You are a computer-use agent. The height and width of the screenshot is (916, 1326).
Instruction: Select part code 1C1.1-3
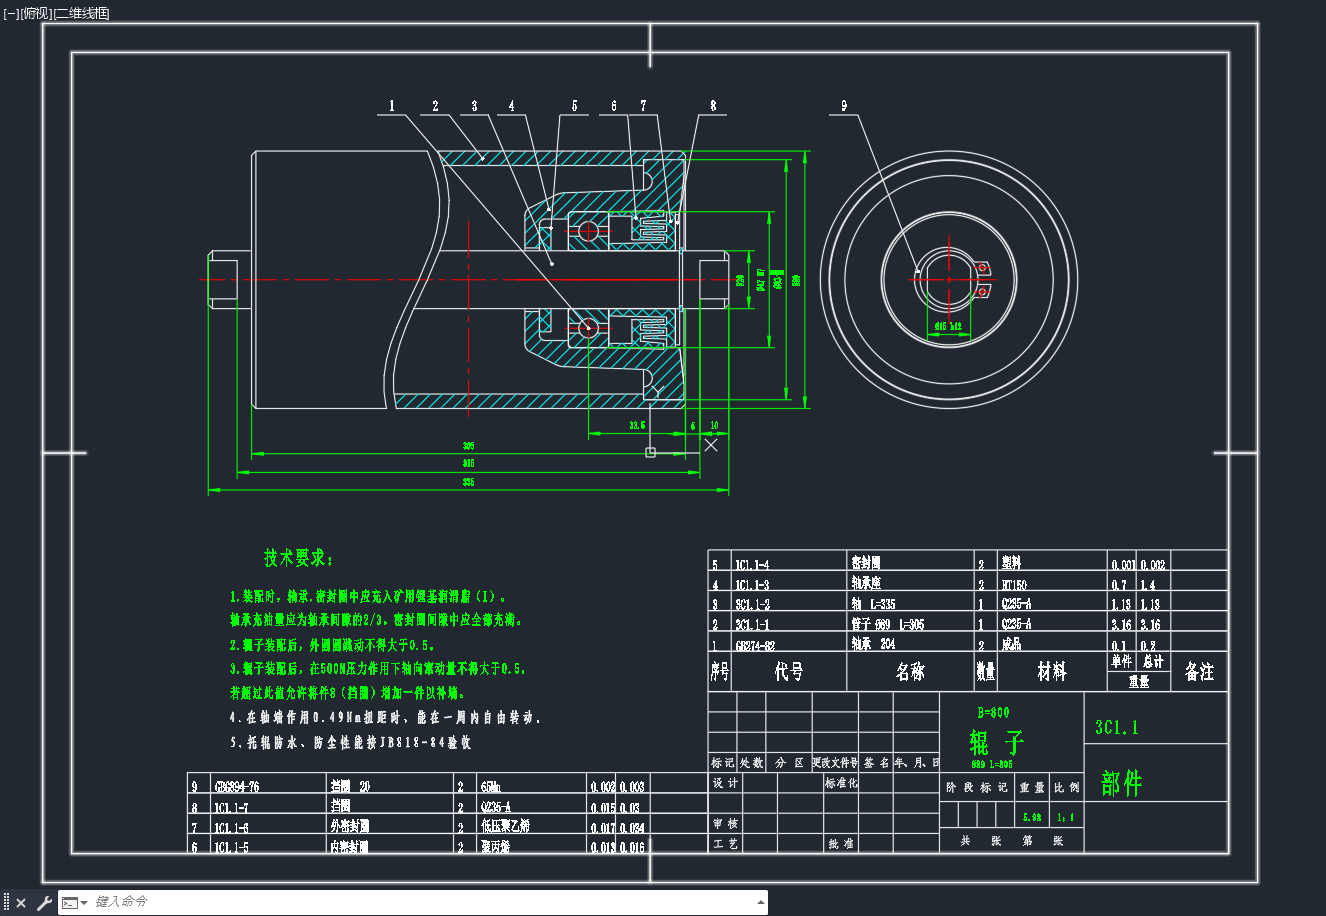(752, 585)
